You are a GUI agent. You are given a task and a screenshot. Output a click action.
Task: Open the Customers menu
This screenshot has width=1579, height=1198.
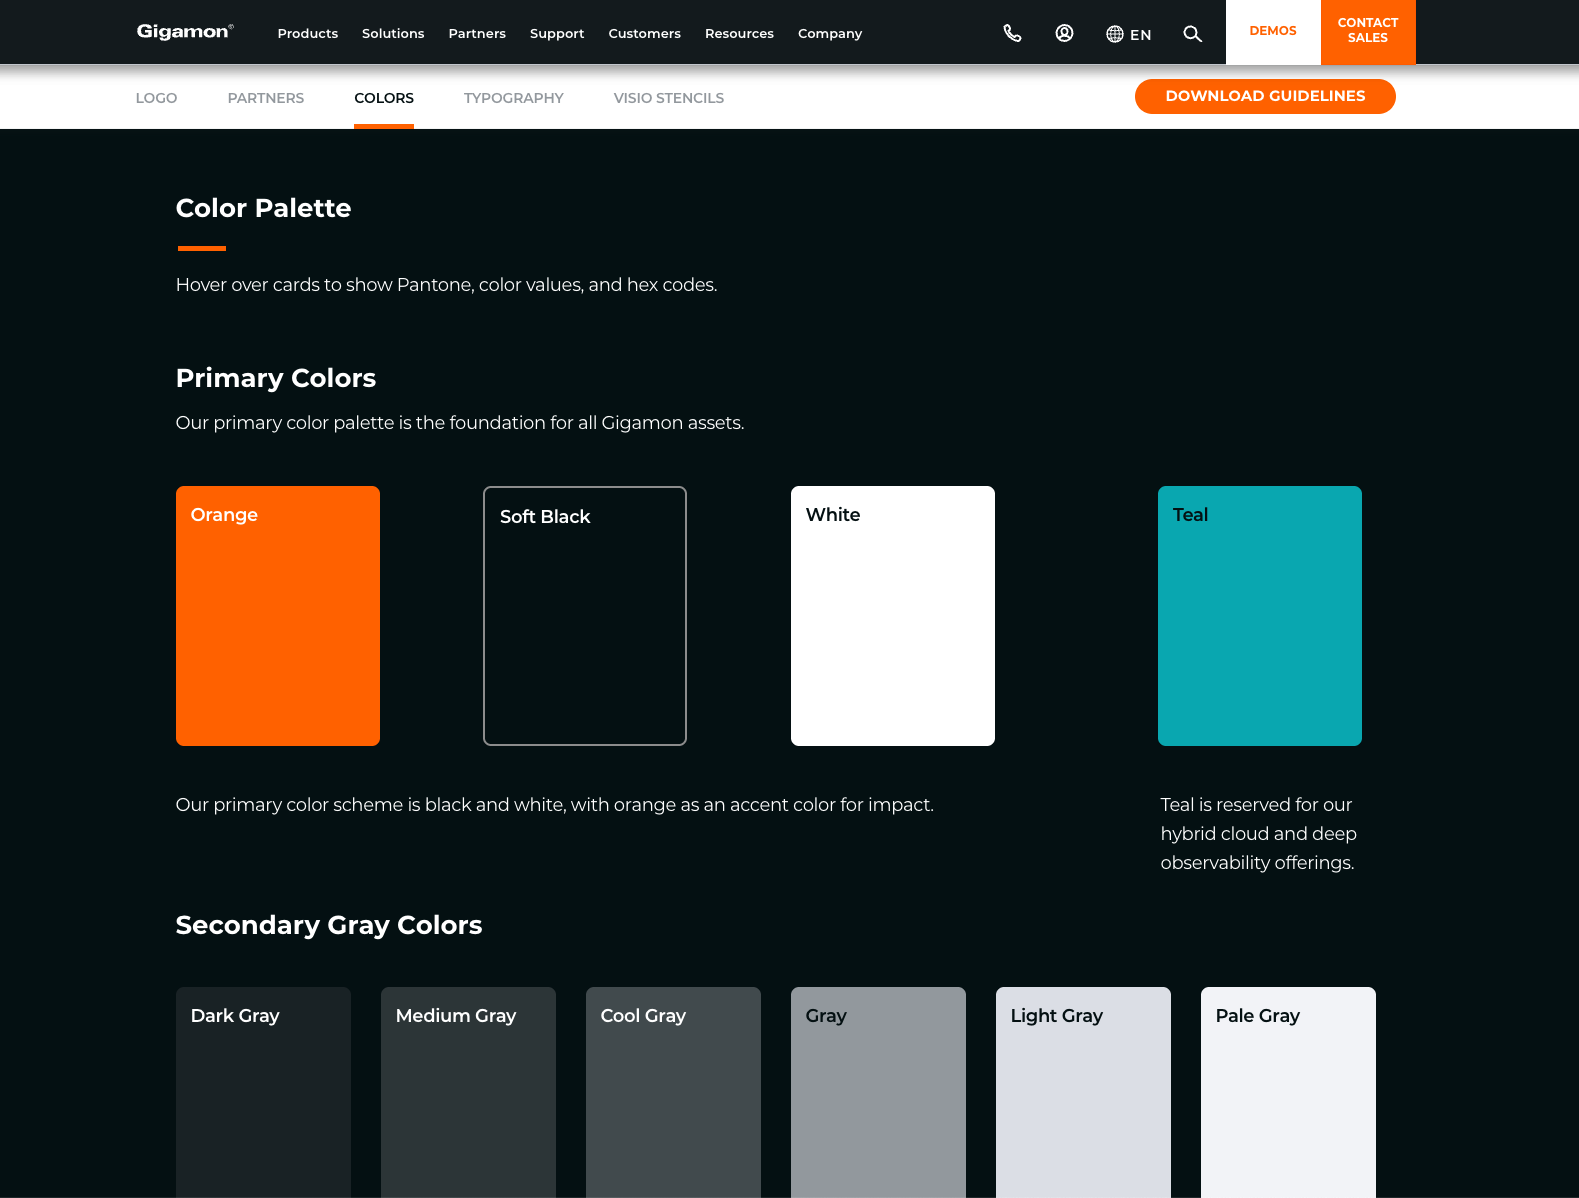click(x=645, y=33)
